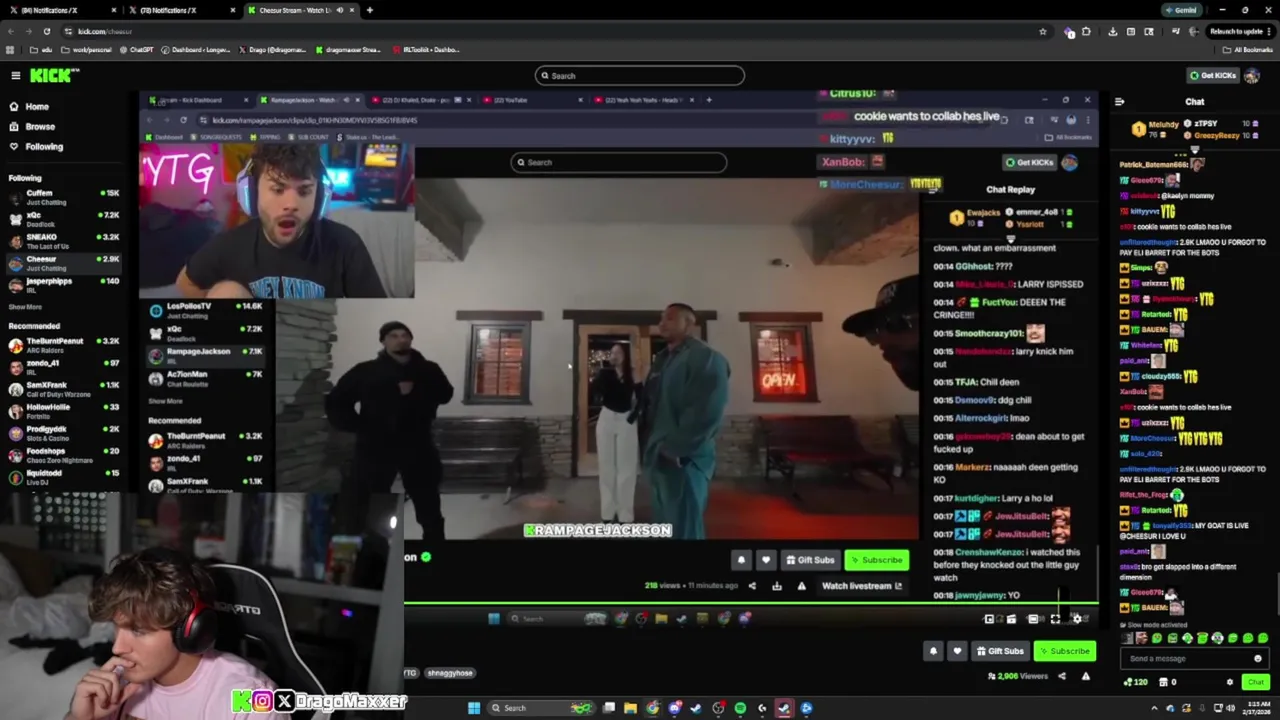
Task: Open the IRLToolkit Dashboard bookmark
Action: click(x=425, y=49)
